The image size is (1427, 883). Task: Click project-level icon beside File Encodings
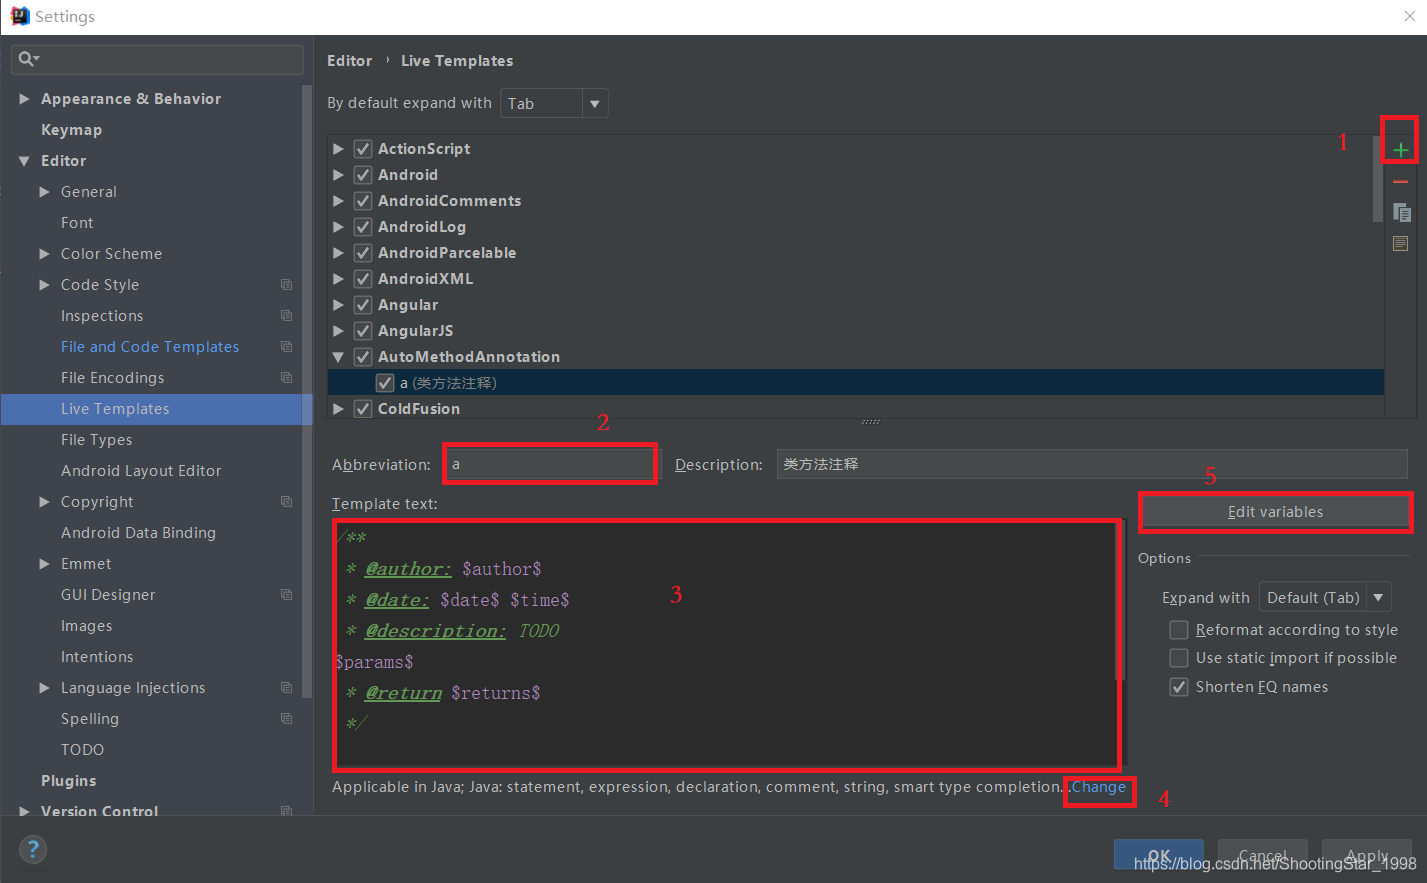pos(287,378)
